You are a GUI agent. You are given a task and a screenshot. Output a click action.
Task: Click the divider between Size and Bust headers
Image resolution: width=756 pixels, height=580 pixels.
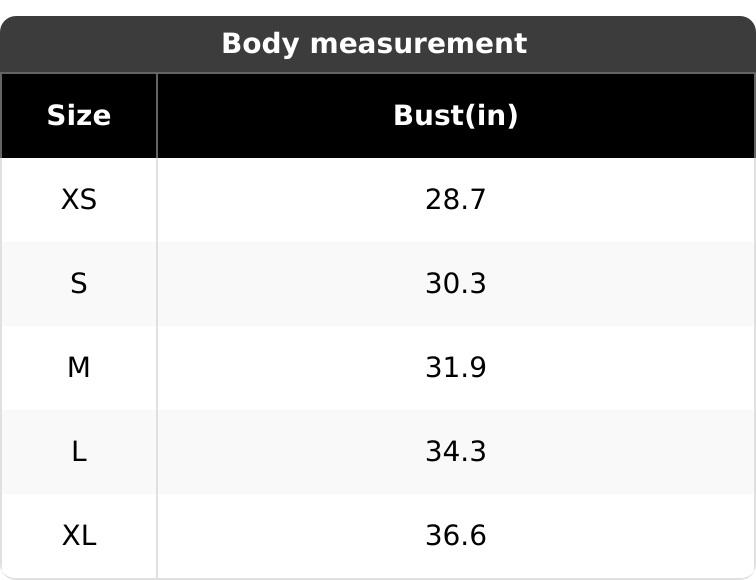(157, 116)
